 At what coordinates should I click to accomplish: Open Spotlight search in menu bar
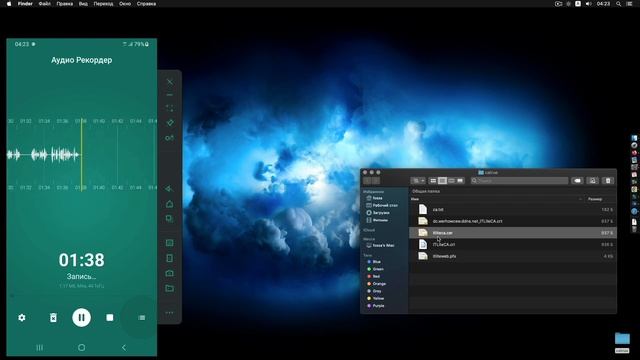(618, 4)
